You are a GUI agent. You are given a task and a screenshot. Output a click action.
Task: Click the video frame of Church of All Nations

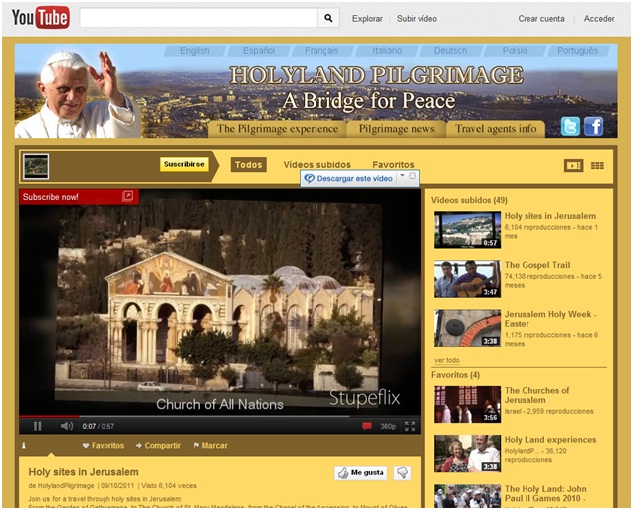pyautogui.click(x=220, y=300)
